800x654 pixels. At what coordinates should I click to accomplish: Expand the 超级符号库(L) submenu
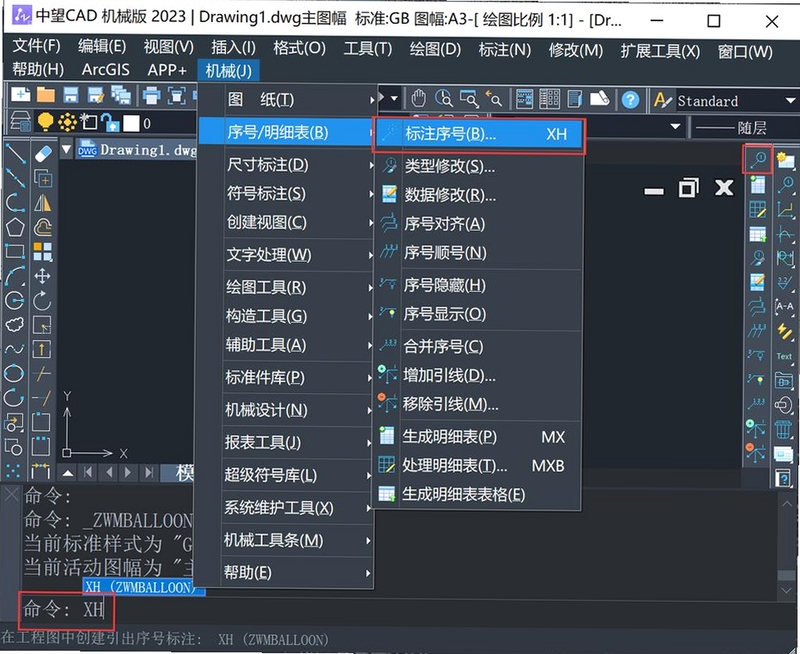click(x=297, y=475)
